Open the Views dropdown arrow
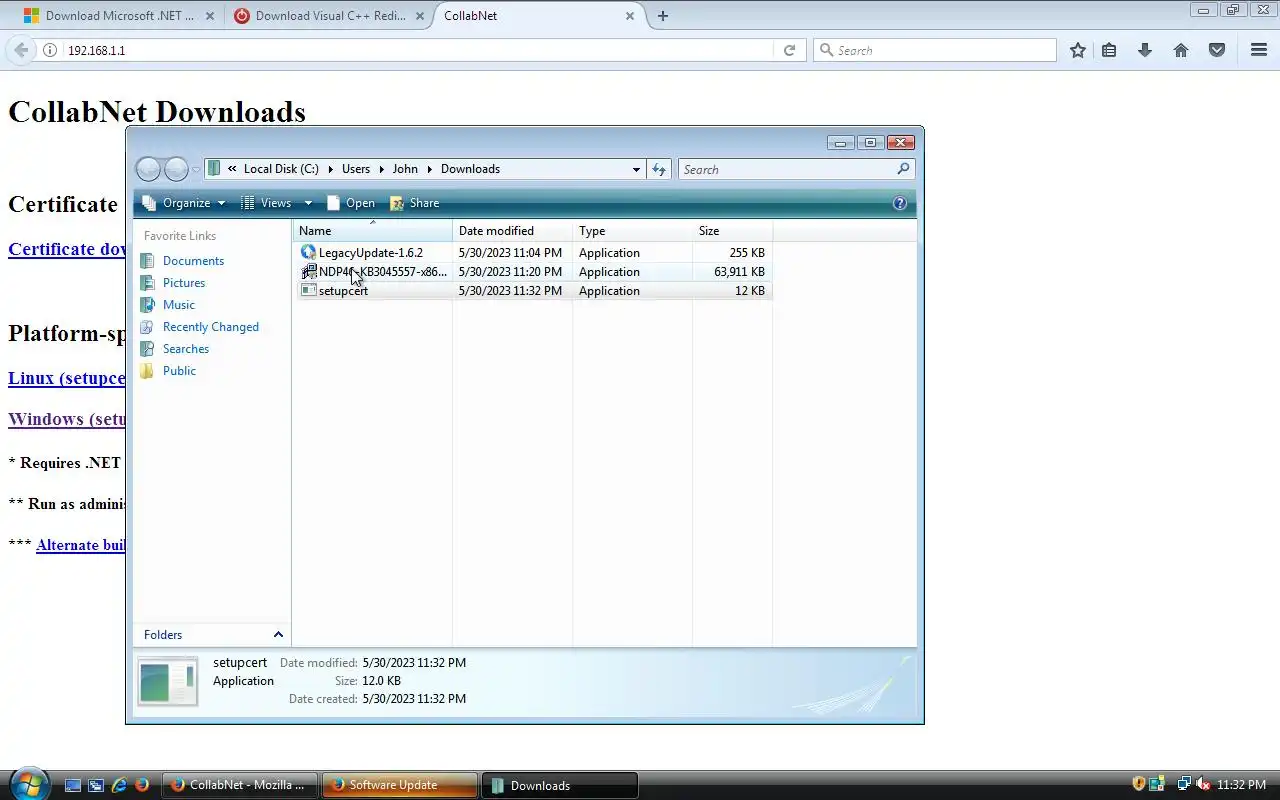 [x=308, y=203]
